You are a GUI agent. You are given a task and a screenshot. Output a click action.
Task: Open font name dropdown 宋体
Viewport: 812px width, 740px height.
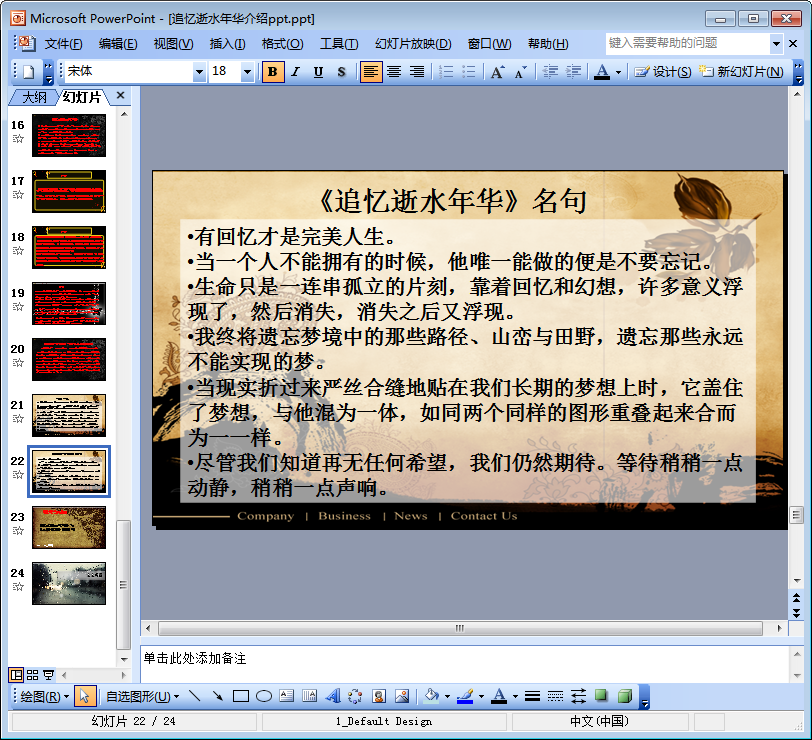[x=199, y=72]
